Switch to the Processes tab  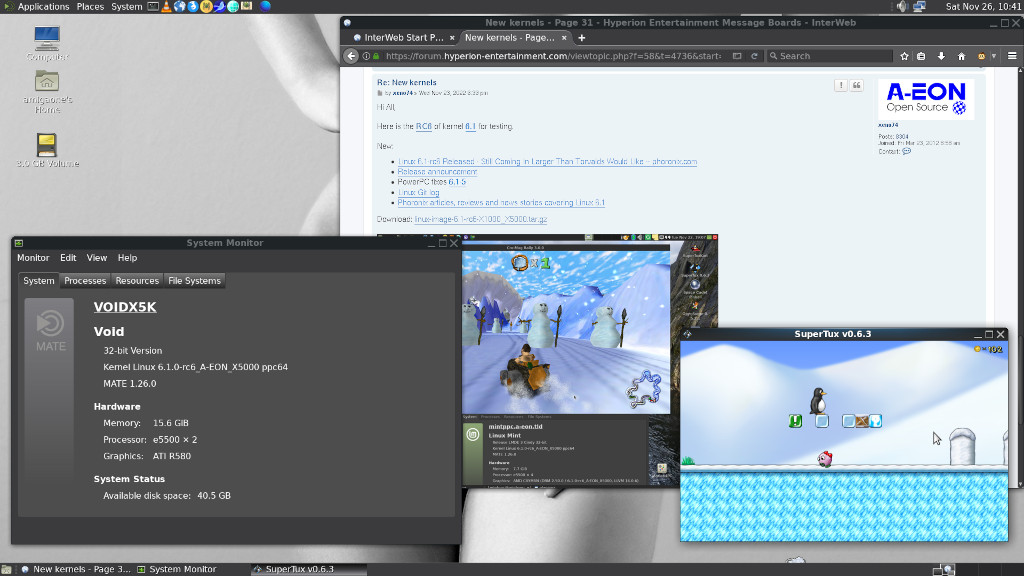click(x=85, y=281)
